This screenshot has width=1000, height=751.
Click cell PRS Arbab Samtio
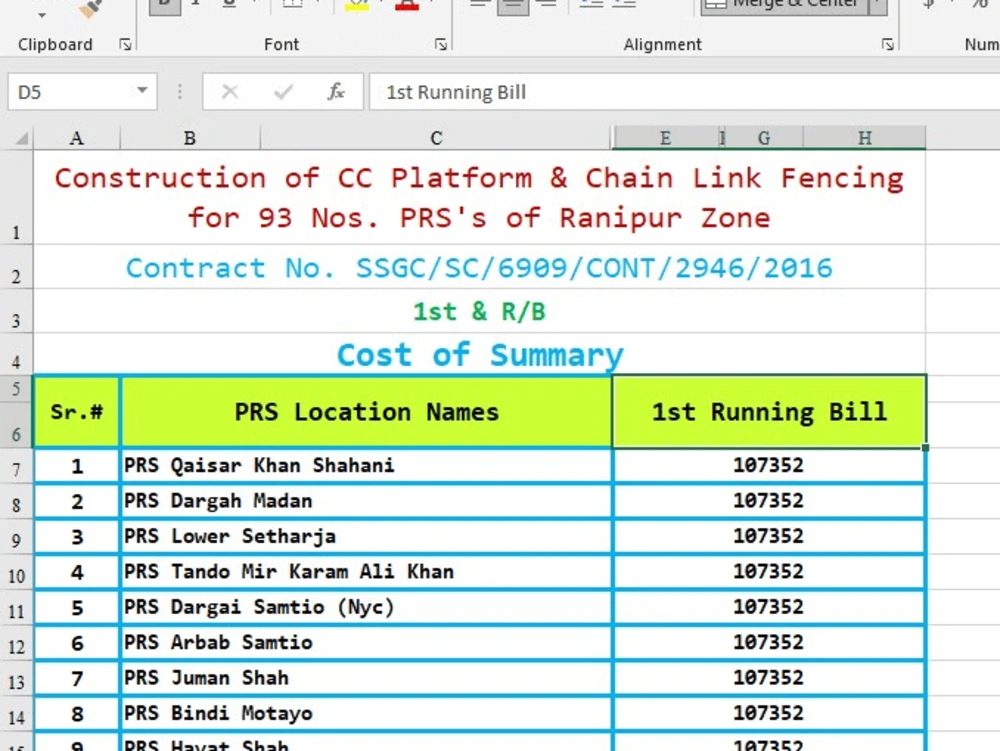(366, 643)
